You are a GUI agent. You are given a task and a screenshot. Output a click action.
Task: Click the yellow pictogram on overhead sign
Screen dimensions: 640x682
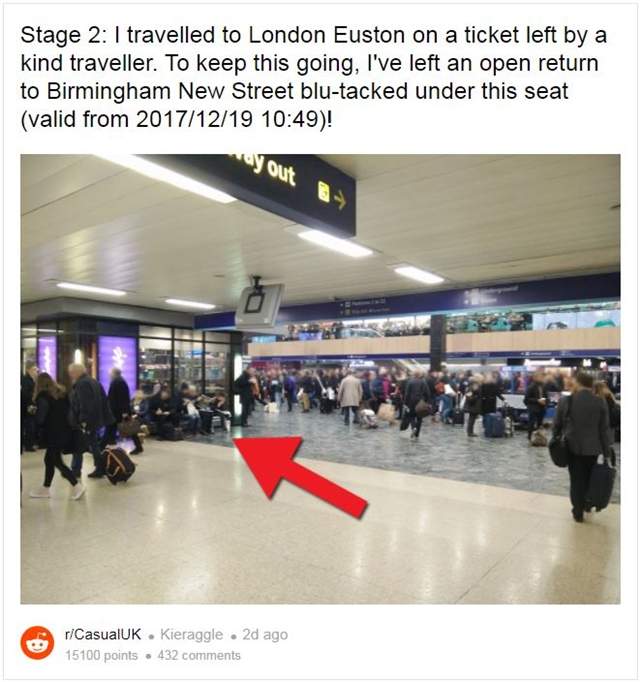324,192
